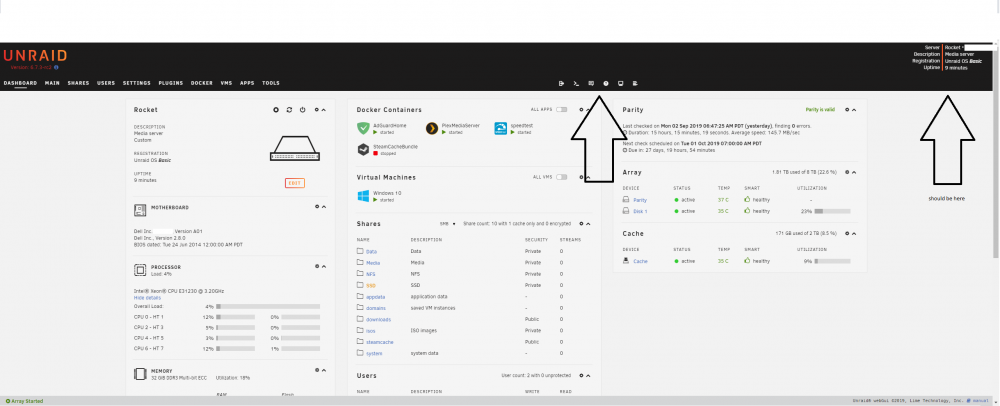Image resolution: width=1000 pixels, height=406 pixels.
Task: Click the EDIT button in Rocket panel
Action: (x=295, y=183)
